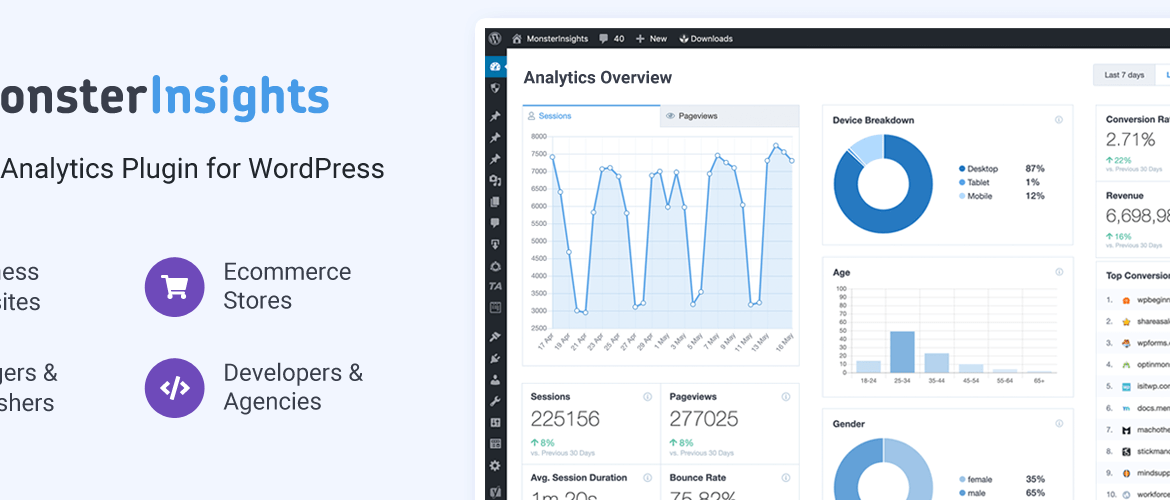Click the 25-34 bar in Age chart
The width and height of the screenshot is (1170, 500).
pos(902,351)
